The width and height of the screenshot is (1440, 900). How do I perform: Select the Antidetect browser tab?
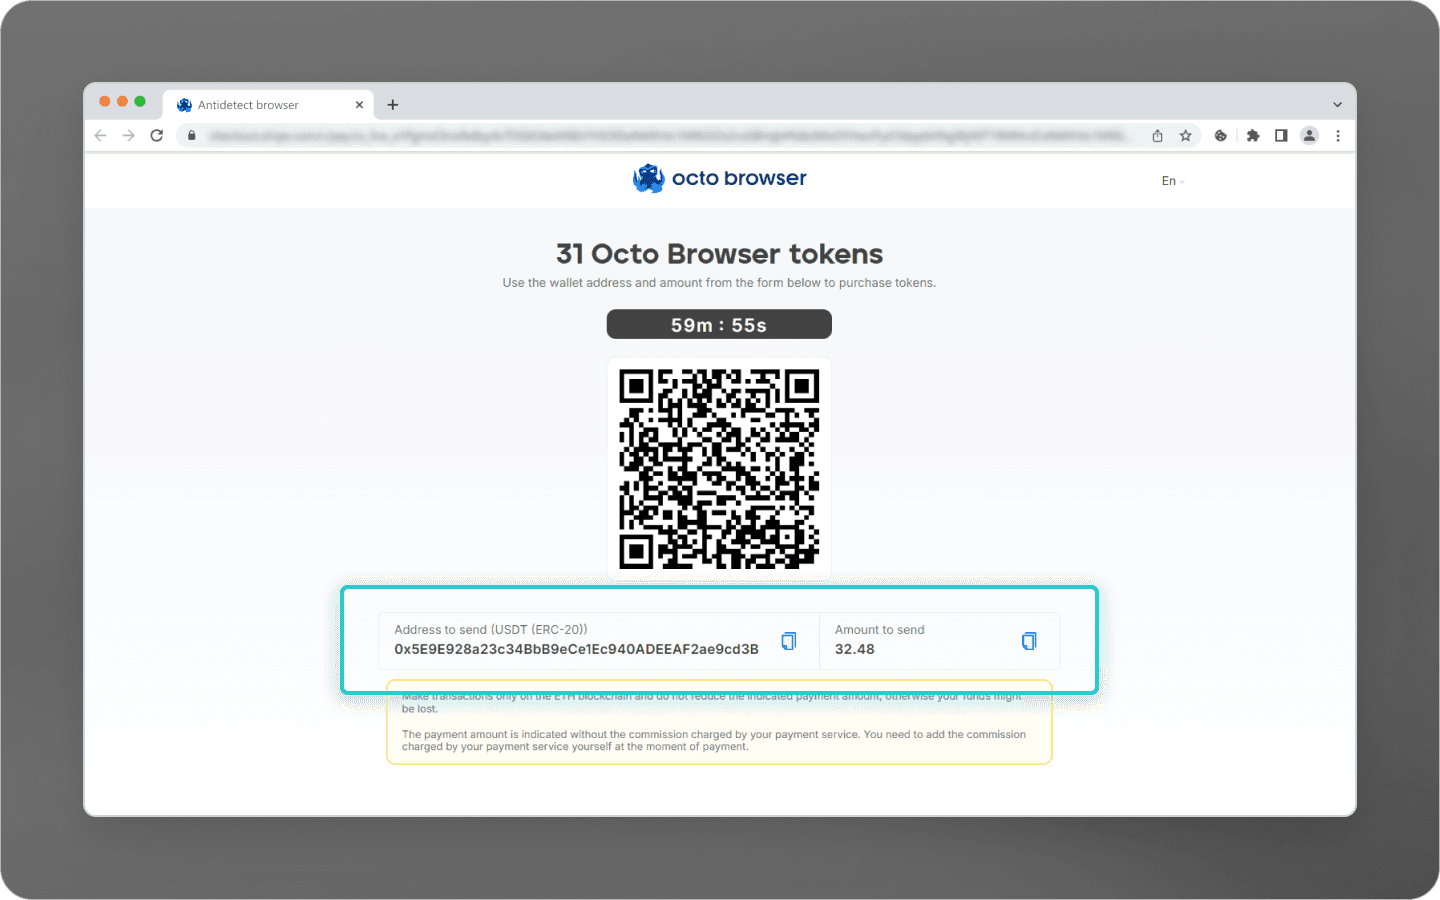(x=268, y=105)
